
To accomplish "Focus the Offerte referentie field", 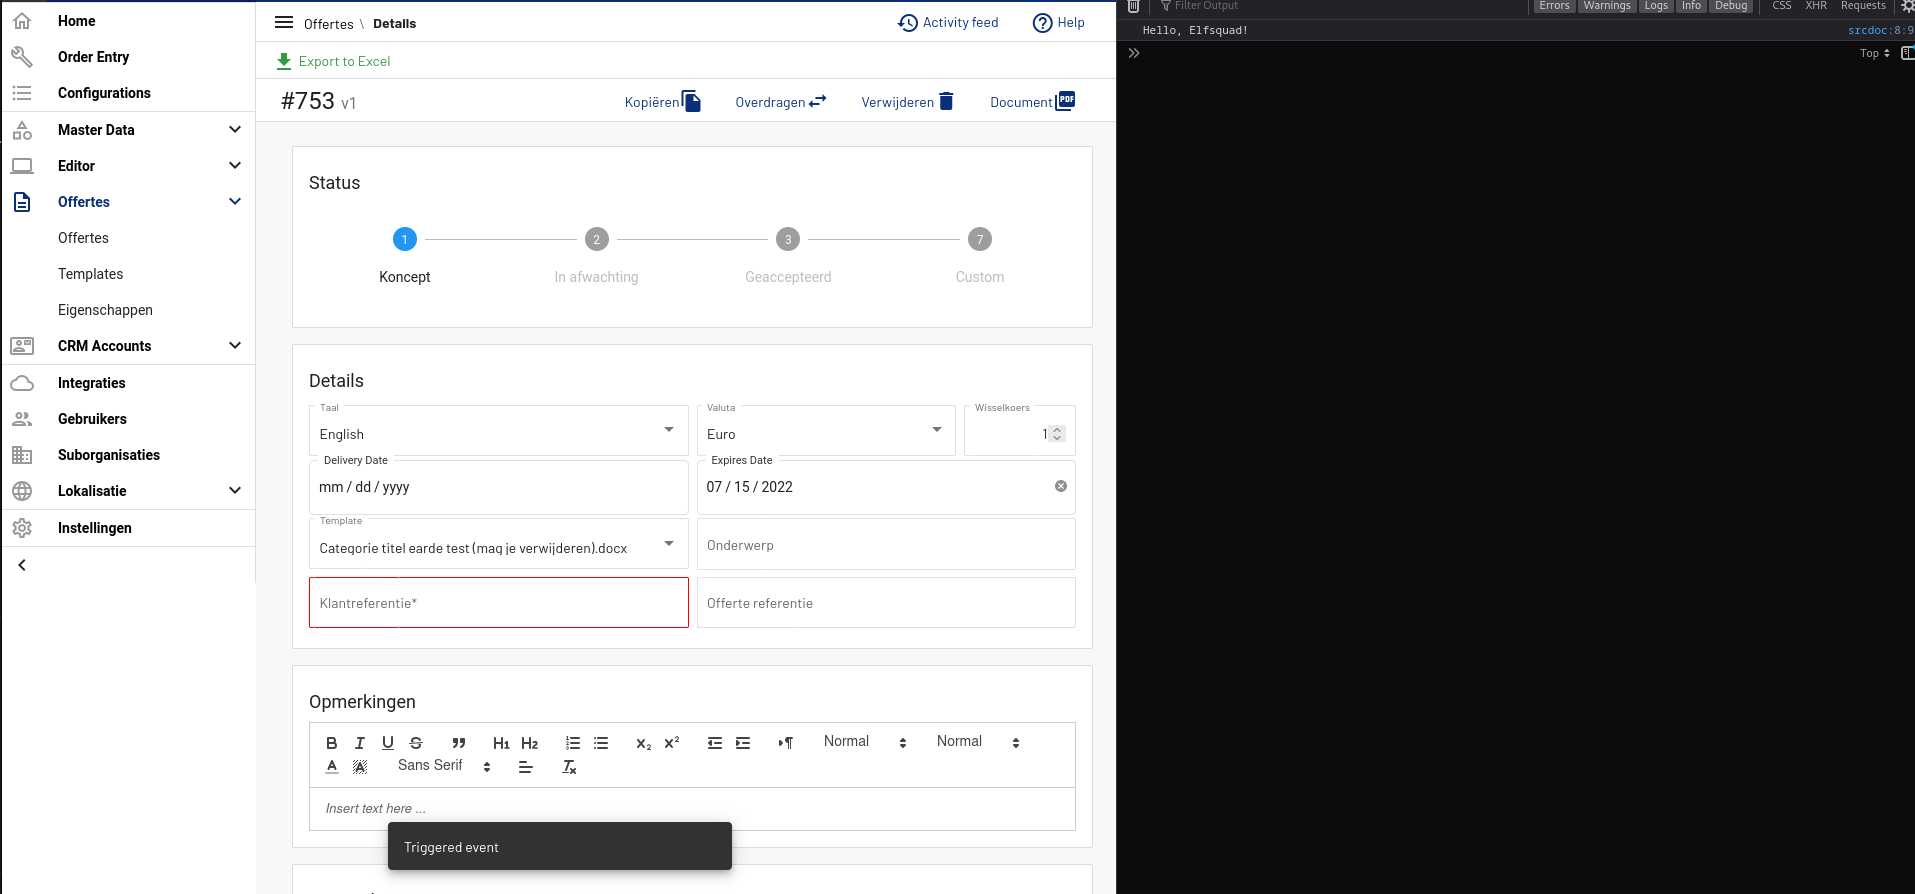I will tap(886, 603).
